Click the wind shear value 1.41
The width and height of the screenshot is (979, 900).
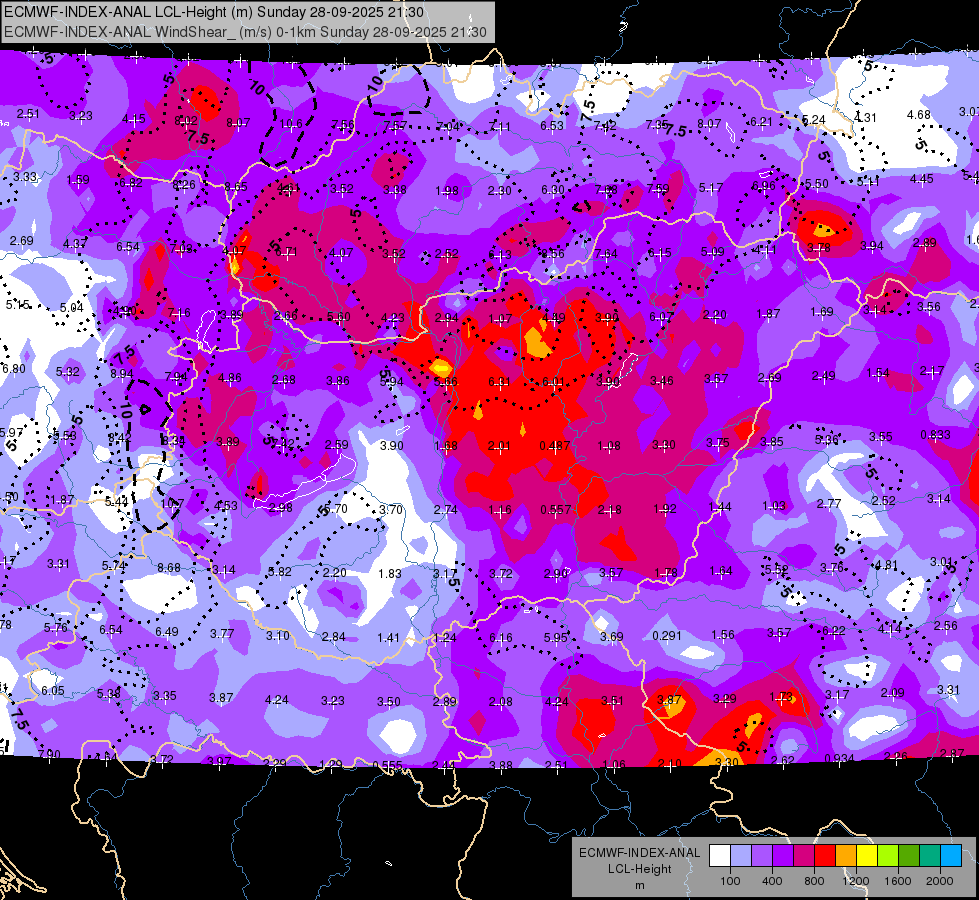point(388,638)
